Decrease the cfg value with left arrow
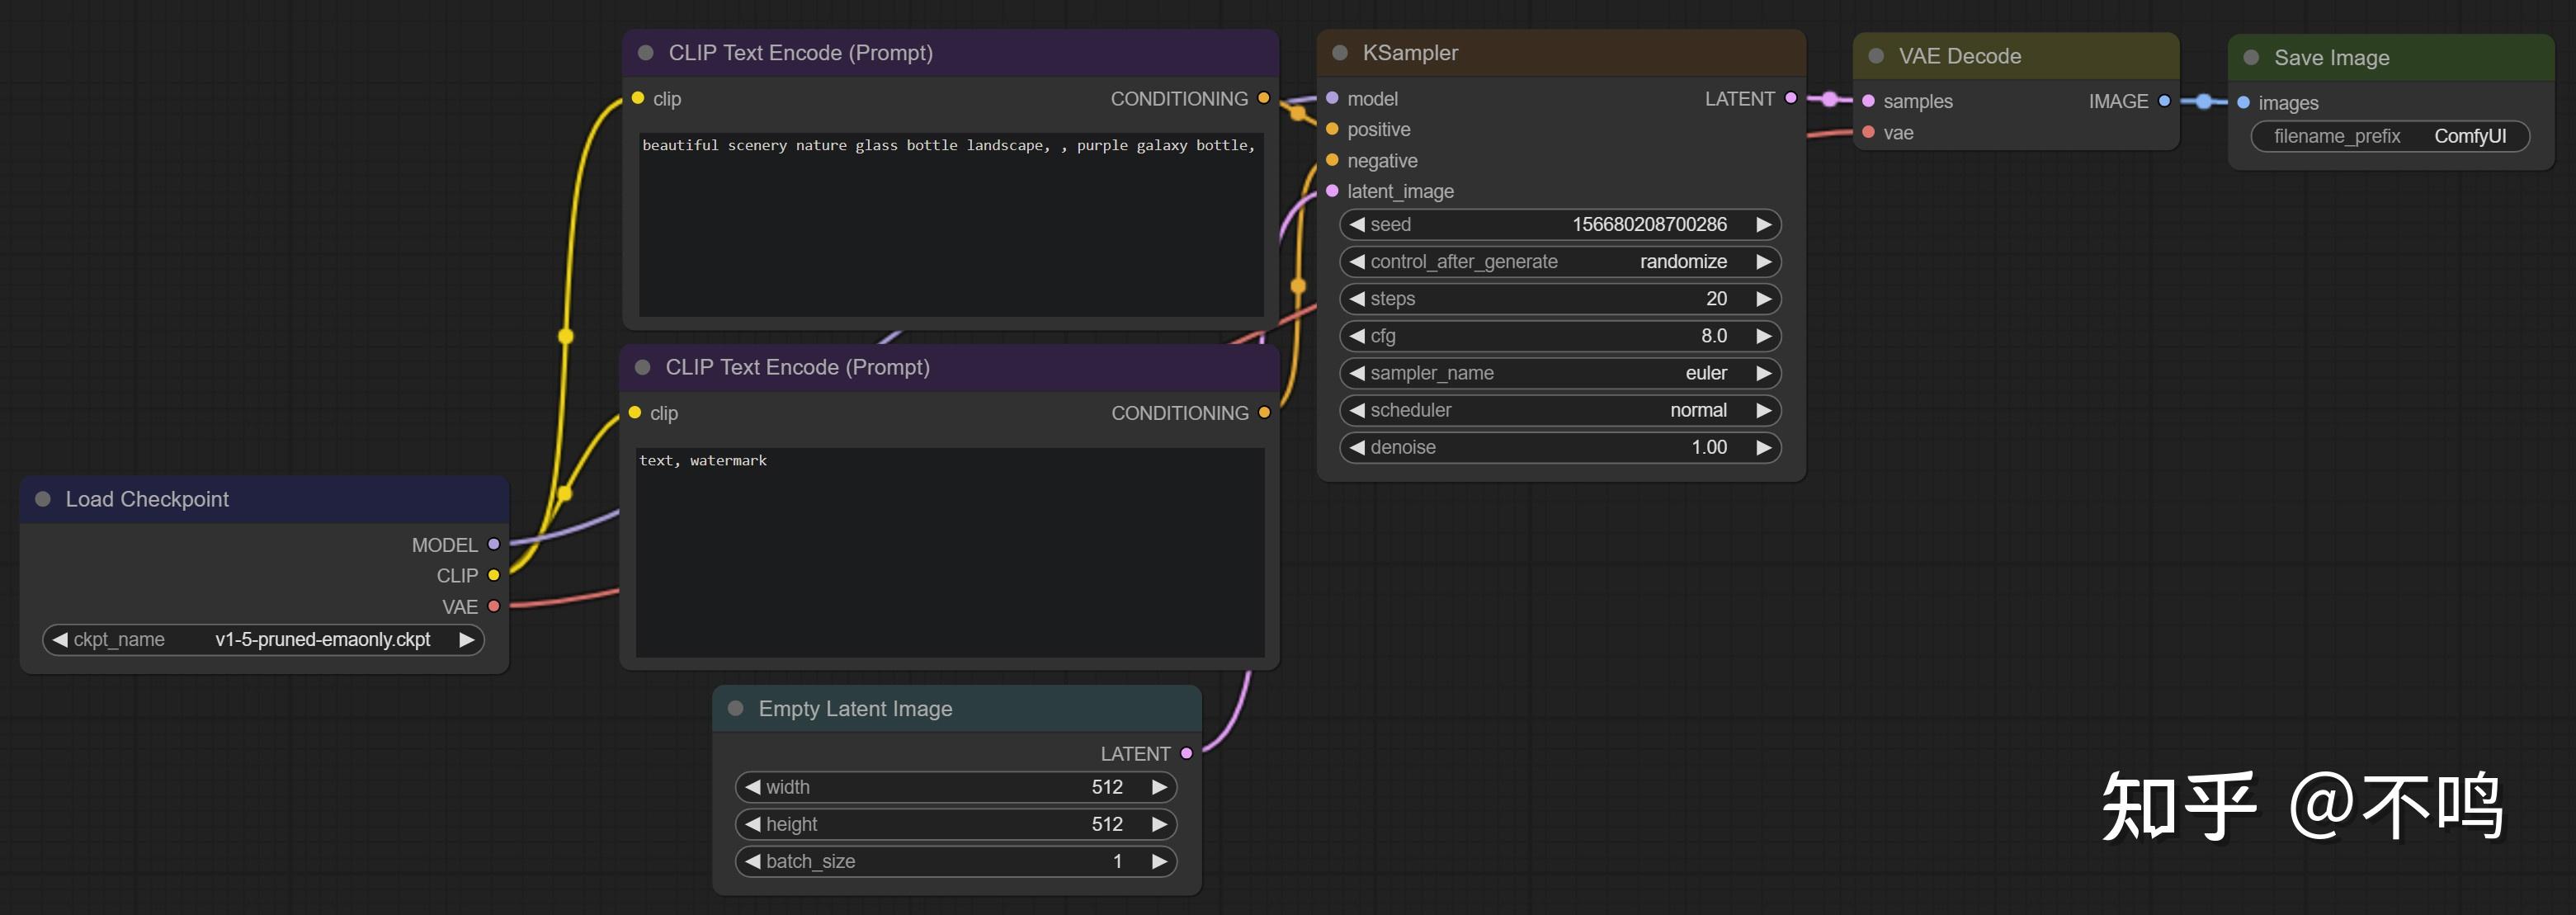Screen dimensions: 2576x915 coord(1357,336)
